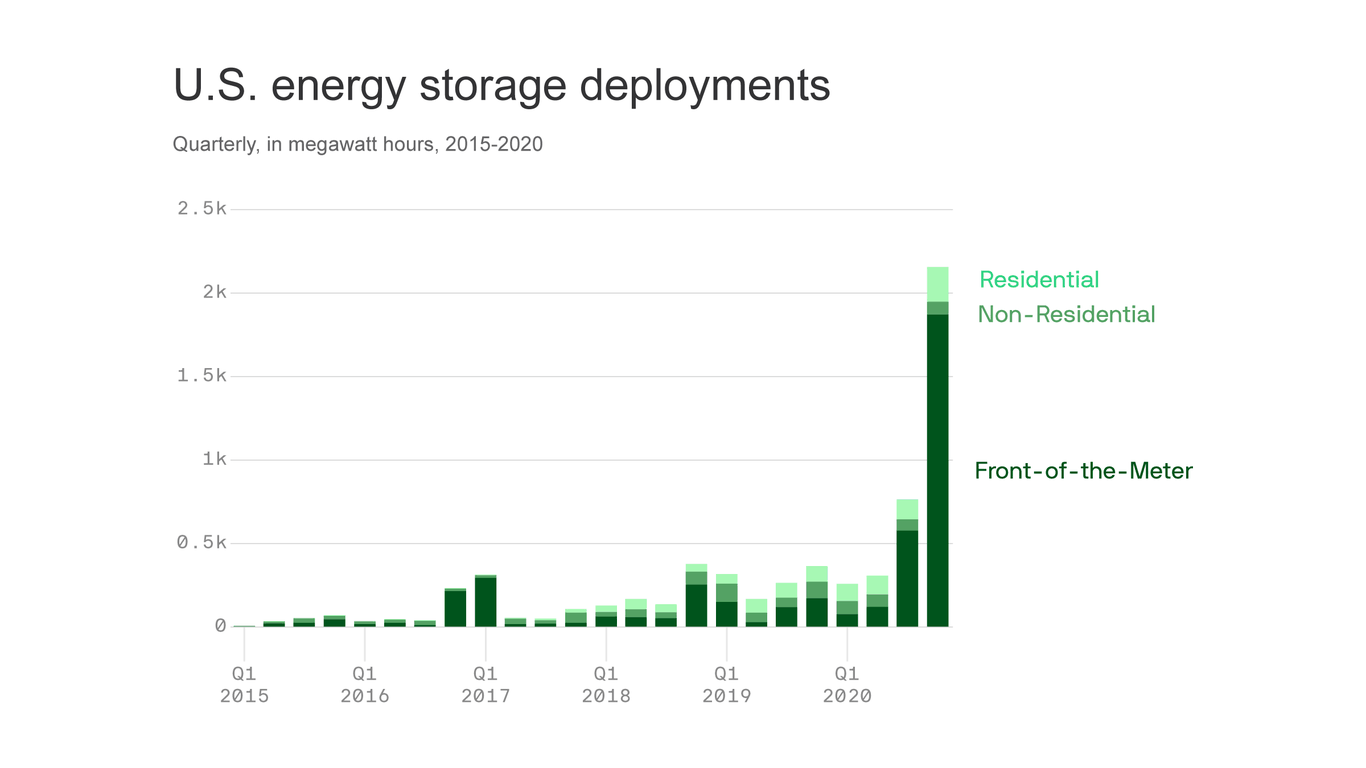Image resolution: width=1366 pixels, height=768 pixels.
Task: Click the Front-of-the-Meter legend label
Action: tap(1084, 471)
